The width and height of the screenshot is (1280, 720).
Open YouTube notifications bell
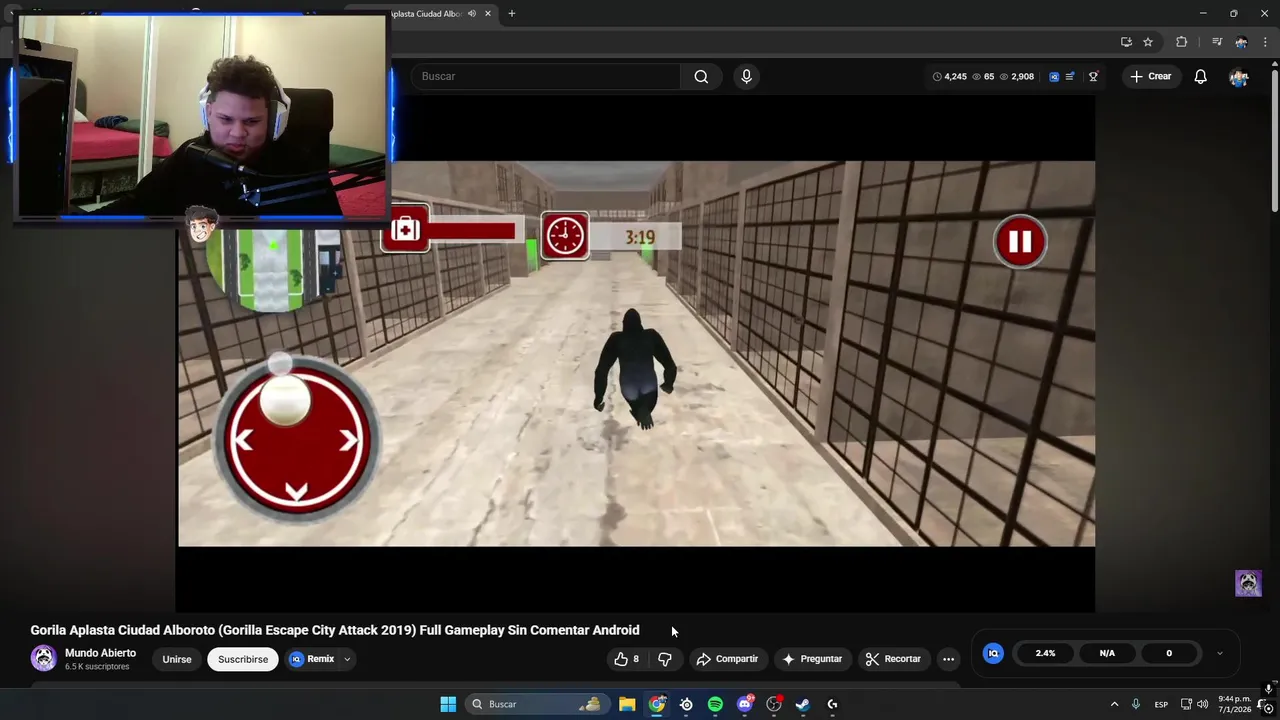tap(1200, 76)
